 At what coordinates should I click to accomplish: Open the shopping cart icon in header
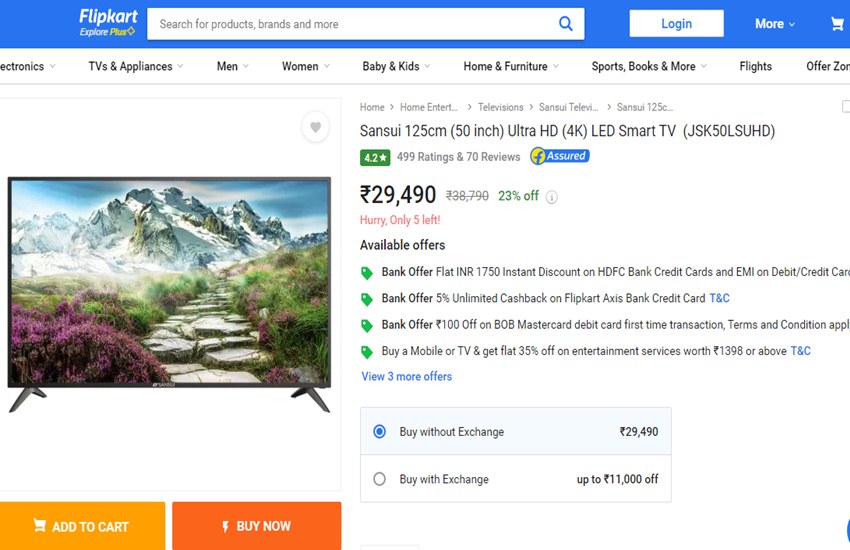click(x=837, y=24)
